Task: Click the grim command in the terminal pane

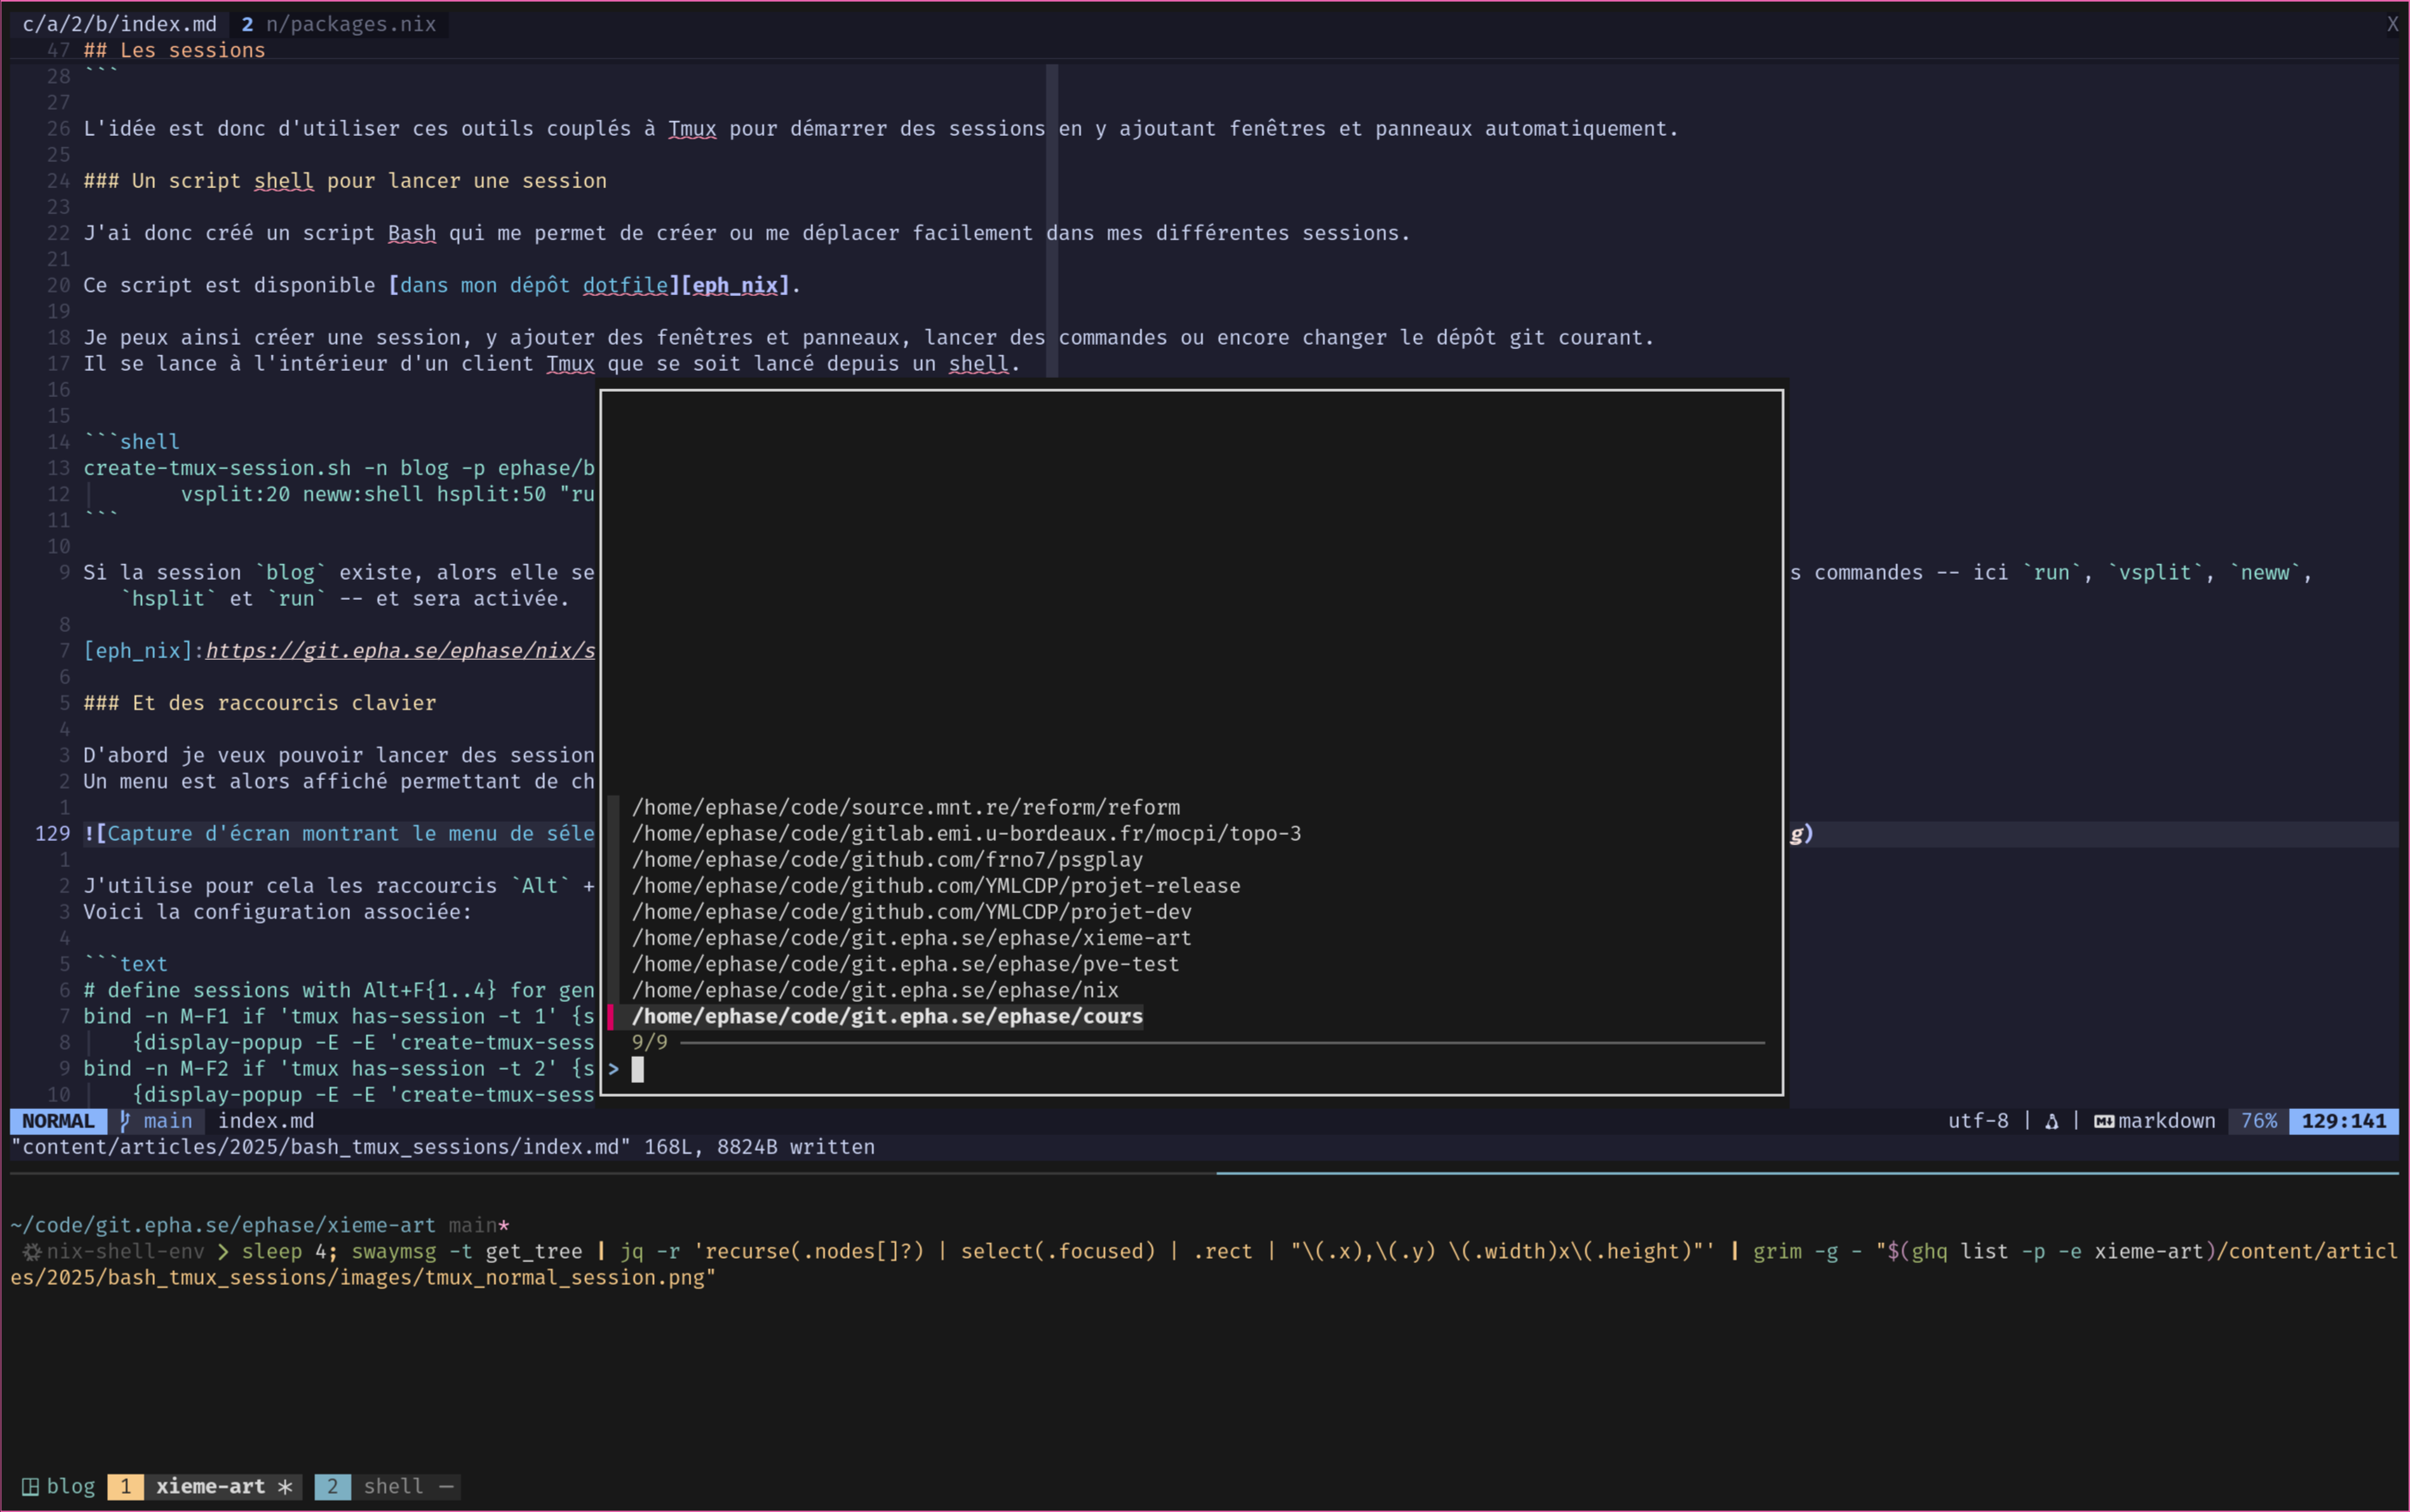Action: (1777, 1251)
